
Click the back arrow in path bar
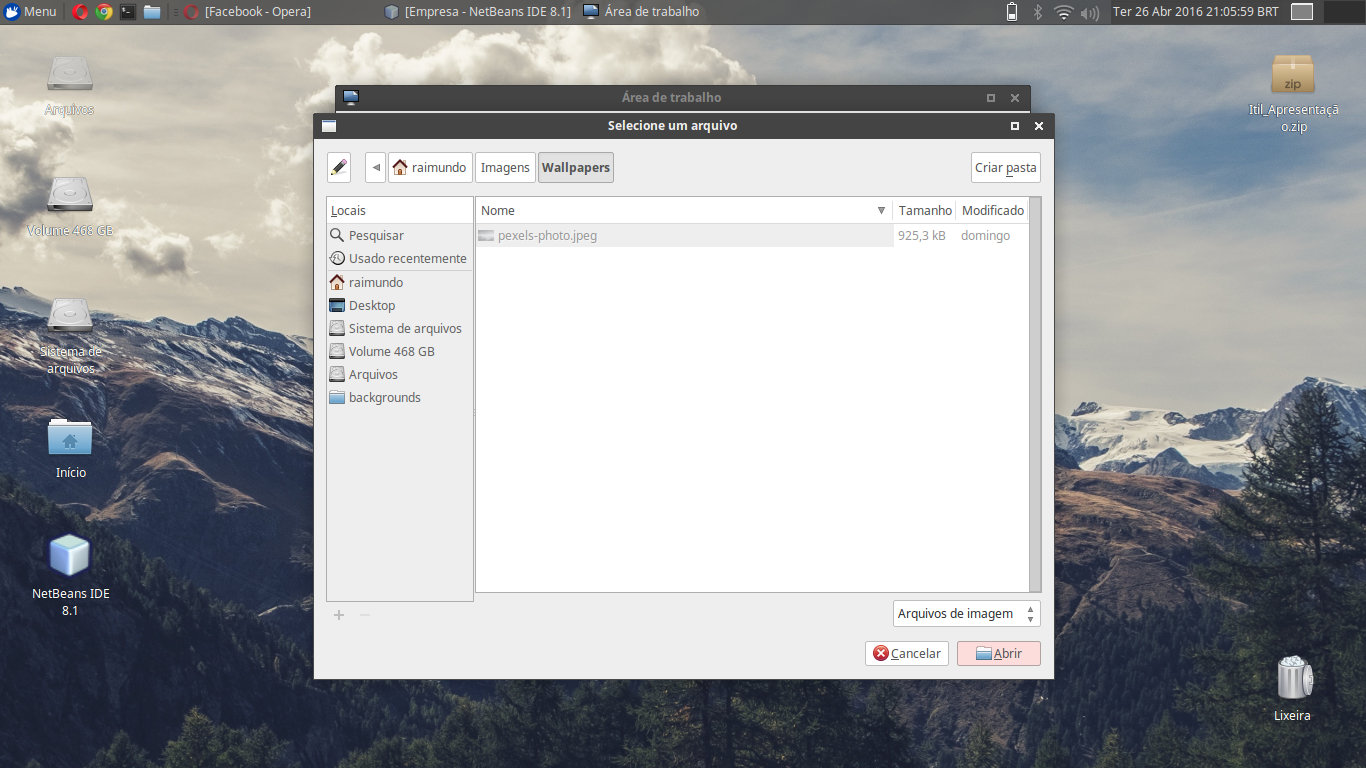tap(375, 168)
